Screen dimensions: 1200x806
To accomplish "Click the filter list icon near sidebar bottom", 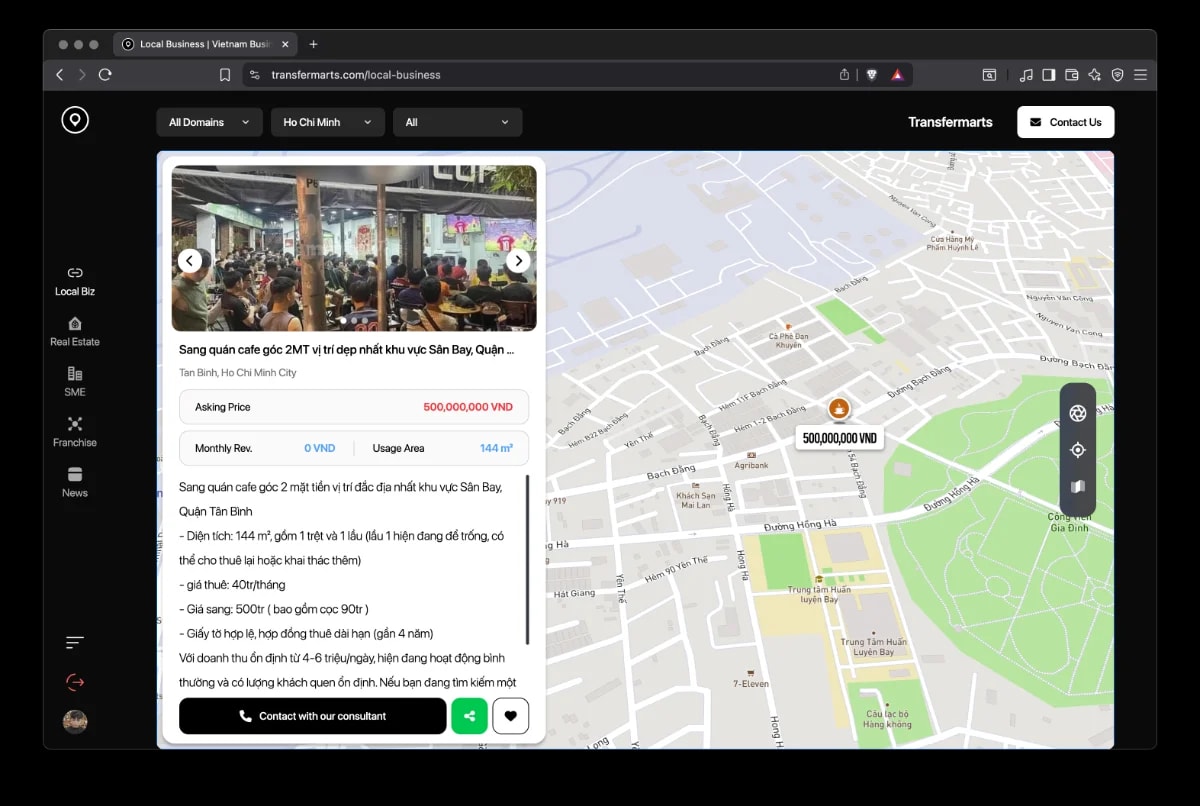I will coord(74,642).
